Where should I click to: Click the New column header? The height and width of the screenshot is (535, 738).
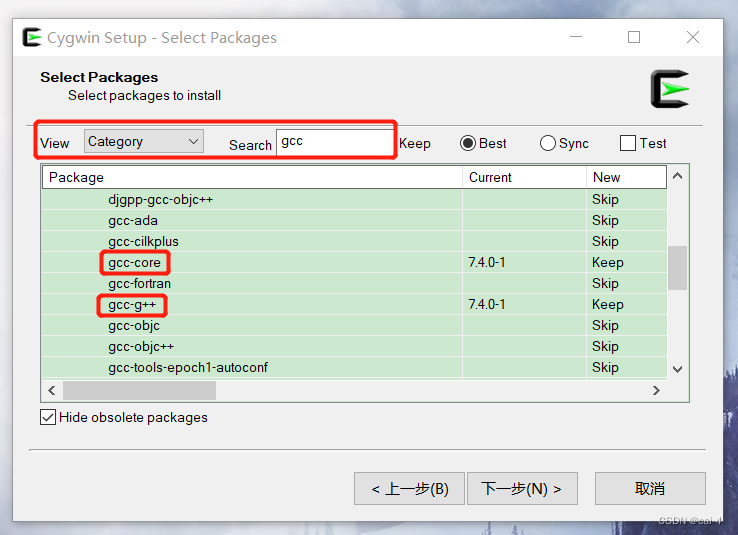tap(626, 177)
